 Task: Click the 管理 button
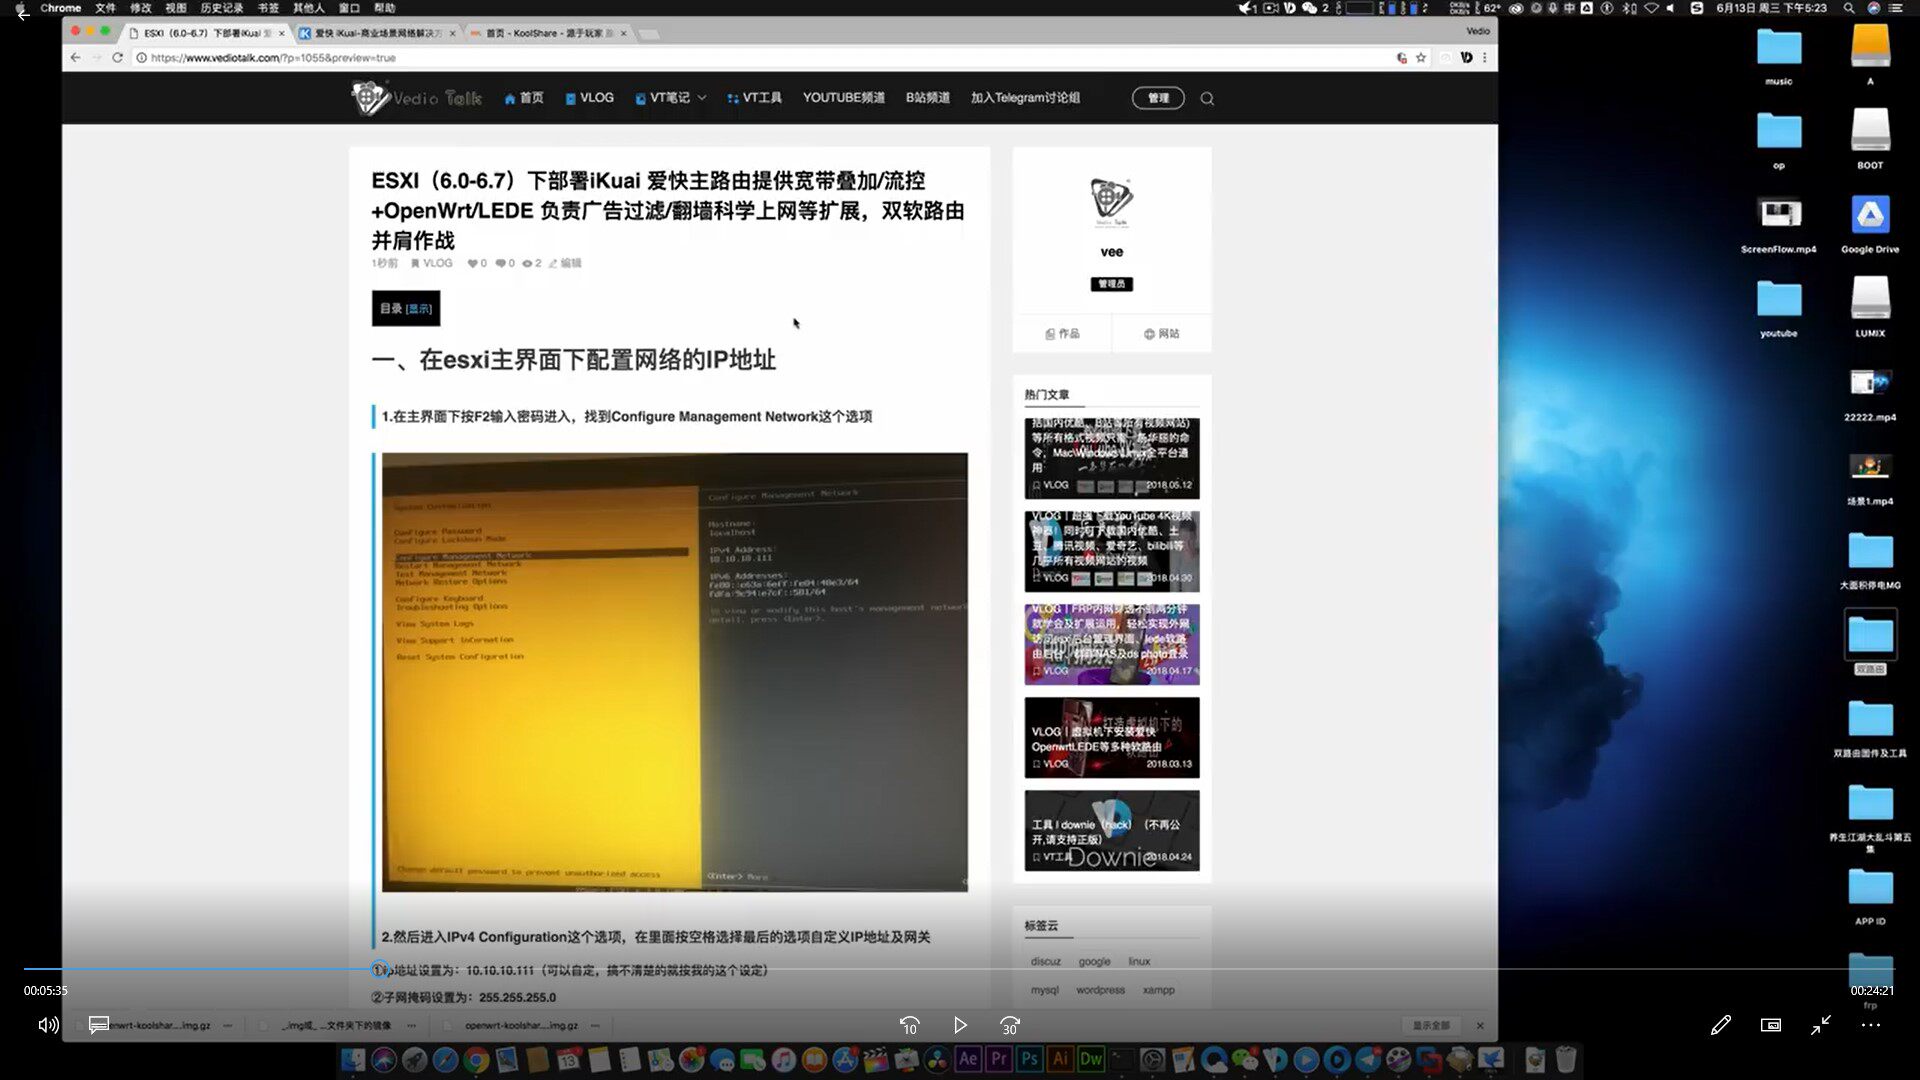click(1157, 98)
